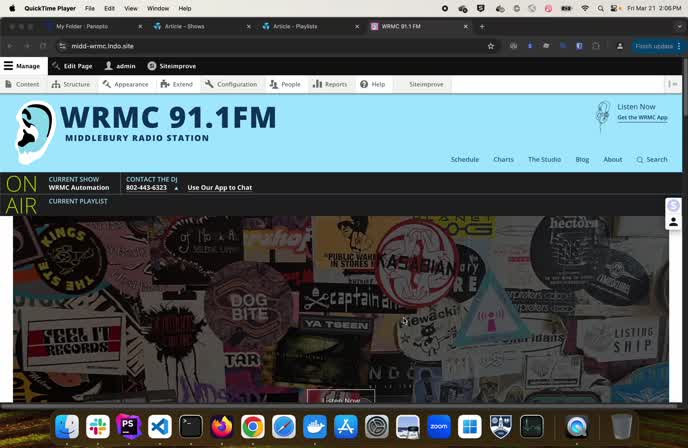The height and width of the screenshot is (448, 688).
Task: Open Spotlight search in menu bar
Action: pos(600,8)
